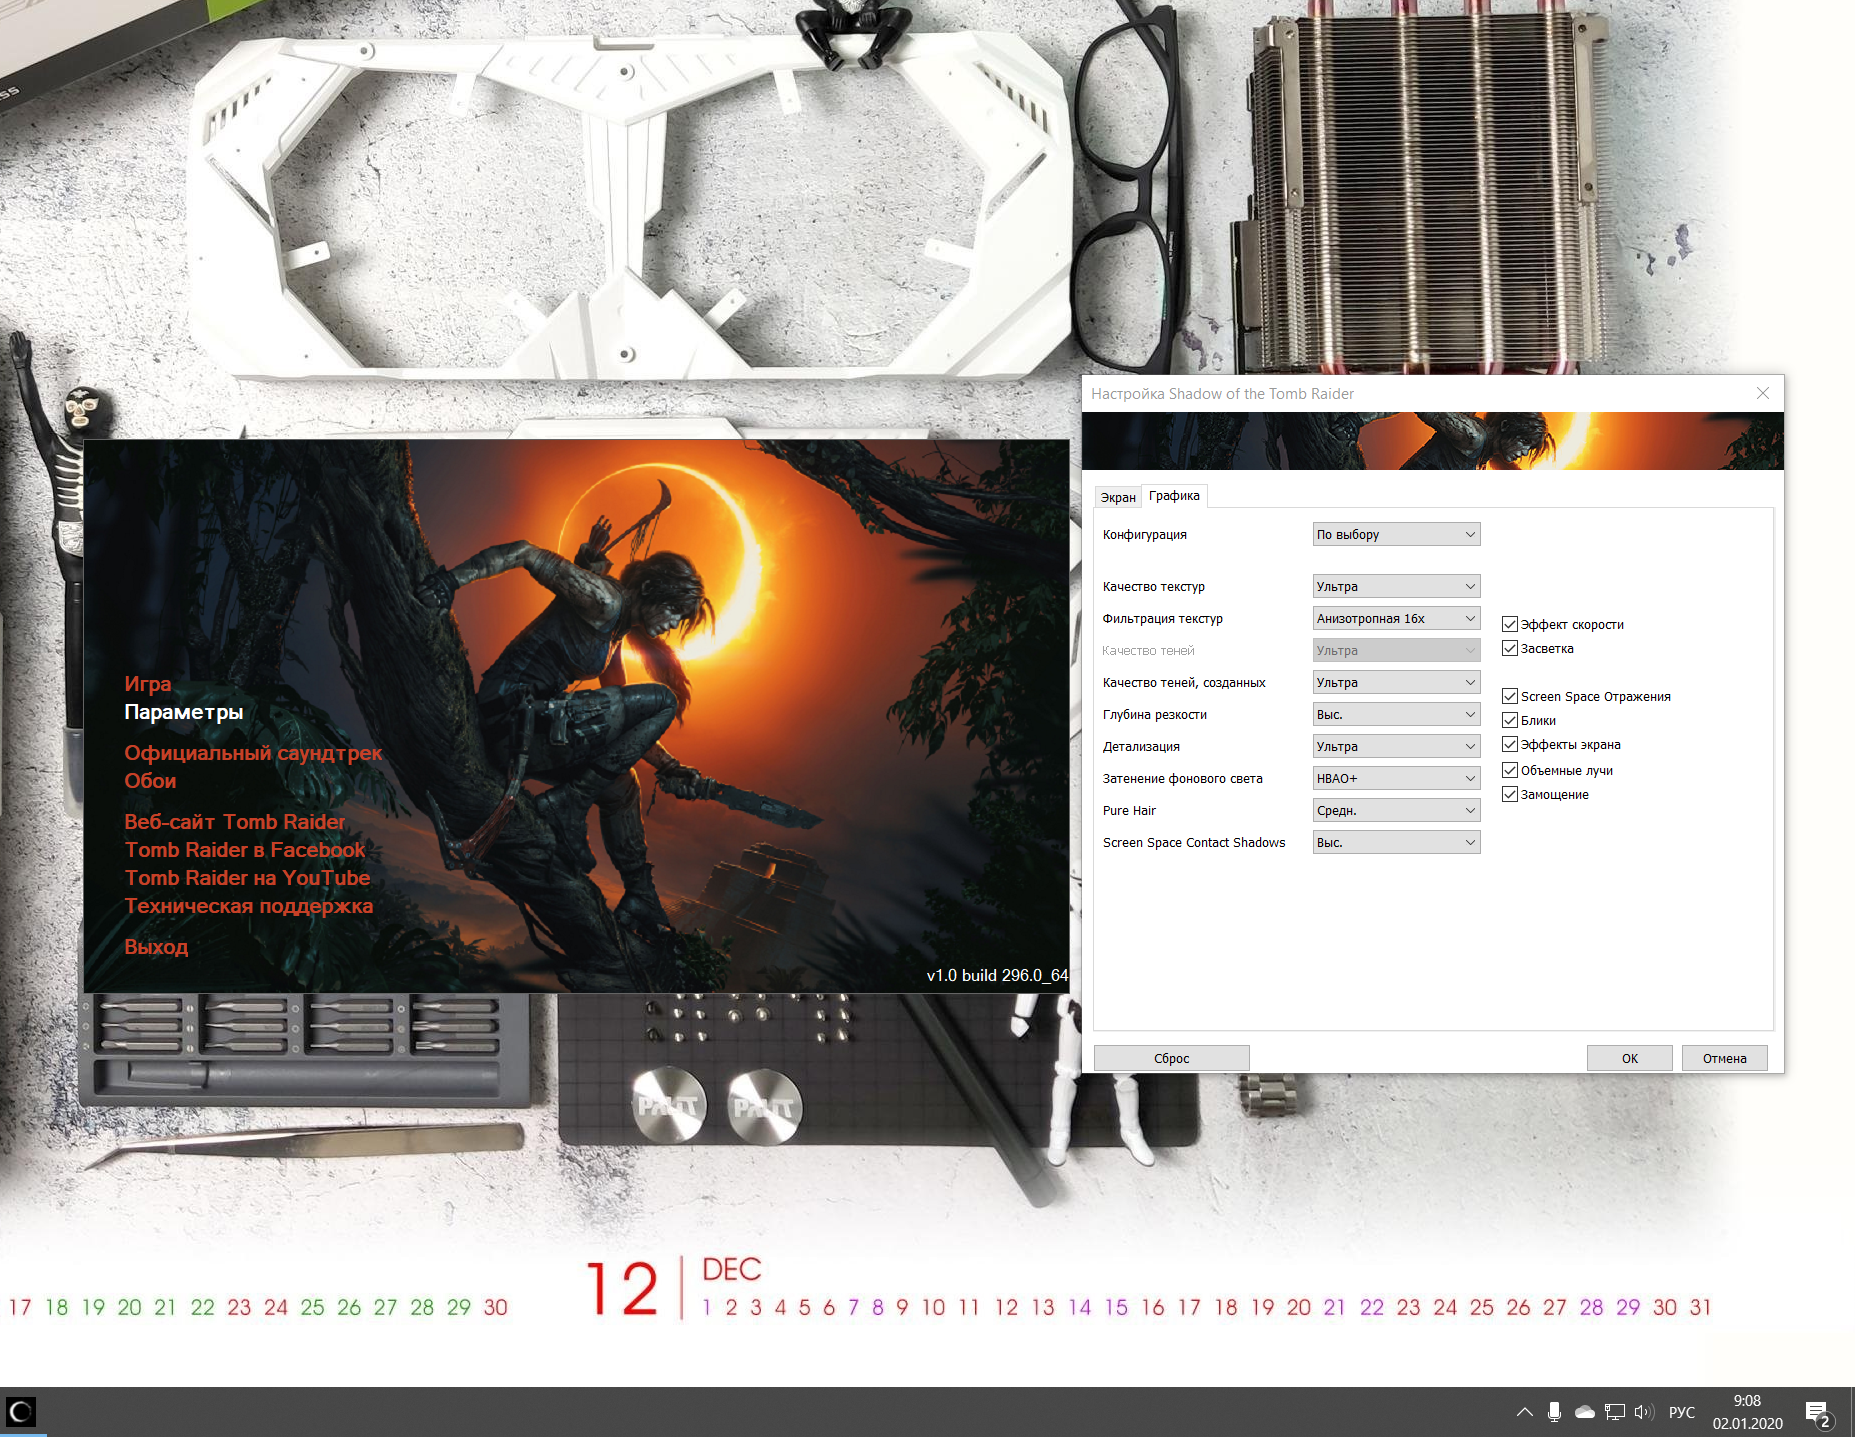Open the Tomb Raider в Facebook link

[x=245, y=850]
